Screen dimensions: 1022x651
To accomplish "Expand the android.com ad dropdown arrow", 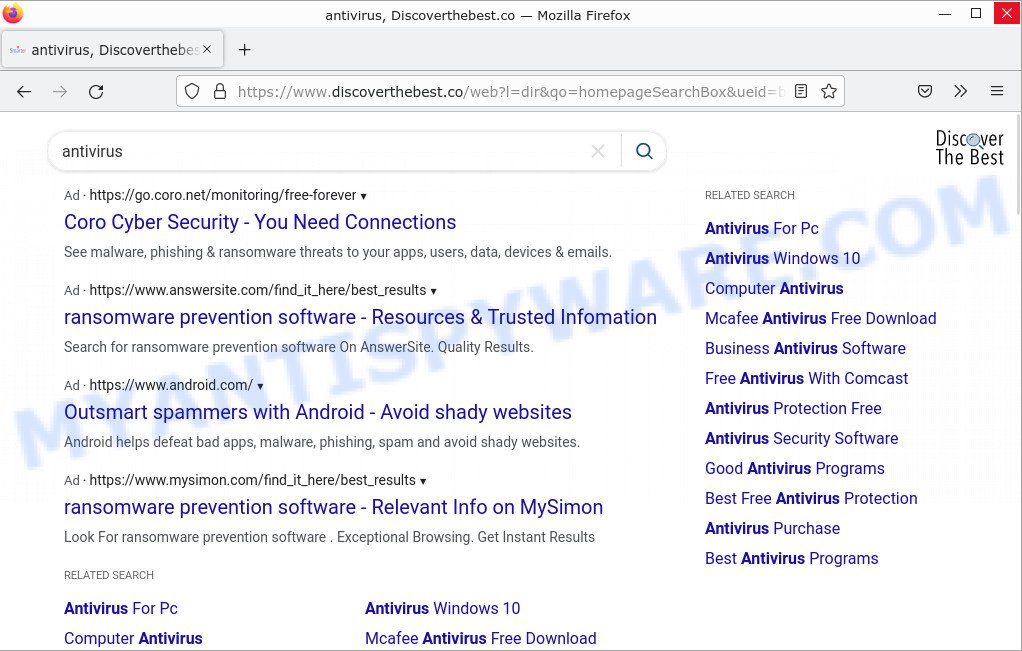I will pos(260,386).
